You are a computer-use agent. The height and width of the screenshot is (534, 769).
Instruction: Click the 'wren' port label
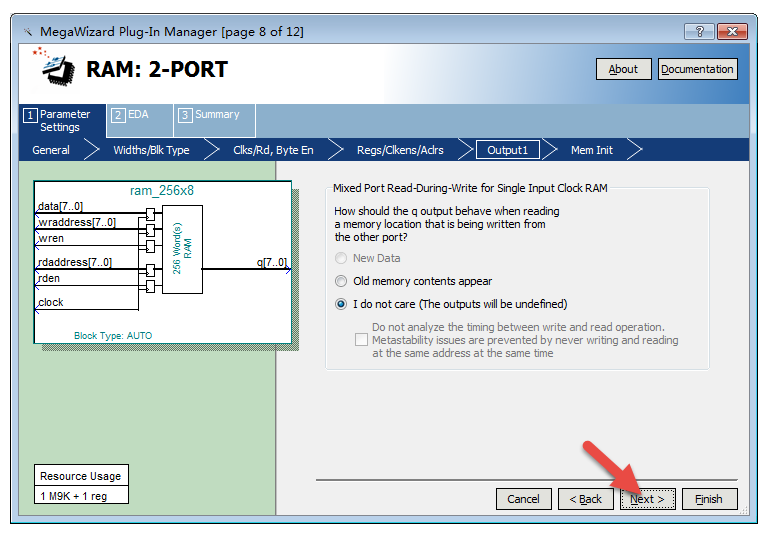point(51,238)
